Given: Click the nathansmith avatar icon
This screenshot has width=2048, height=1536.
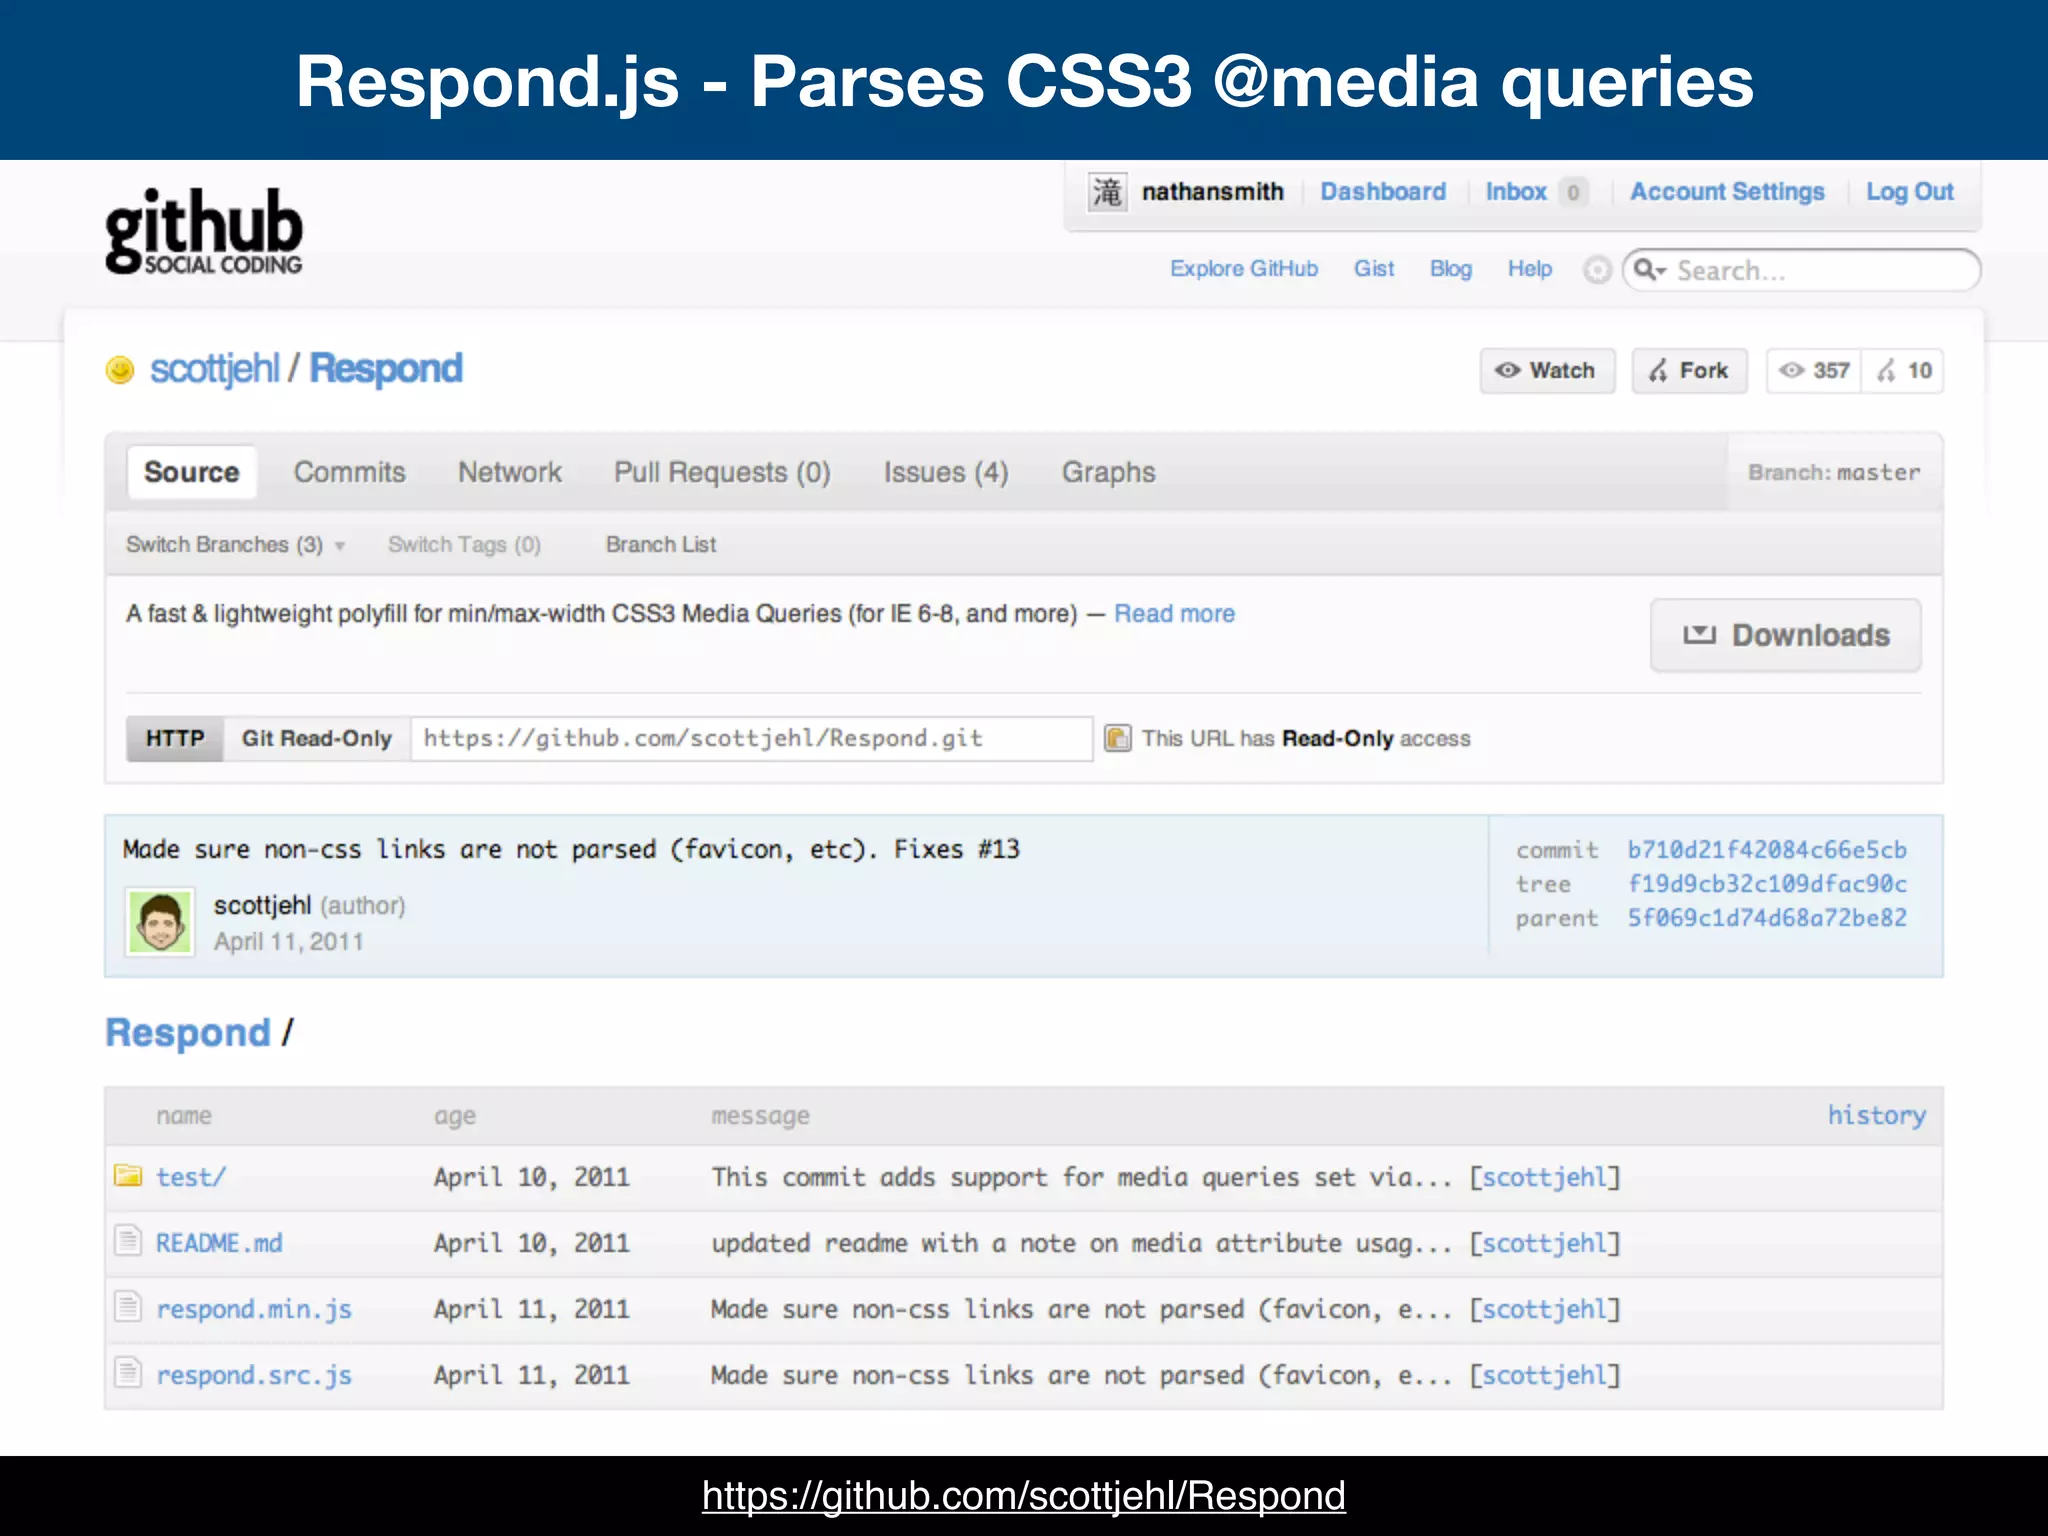Looking at the screenshot, I should click(1107, 191).
